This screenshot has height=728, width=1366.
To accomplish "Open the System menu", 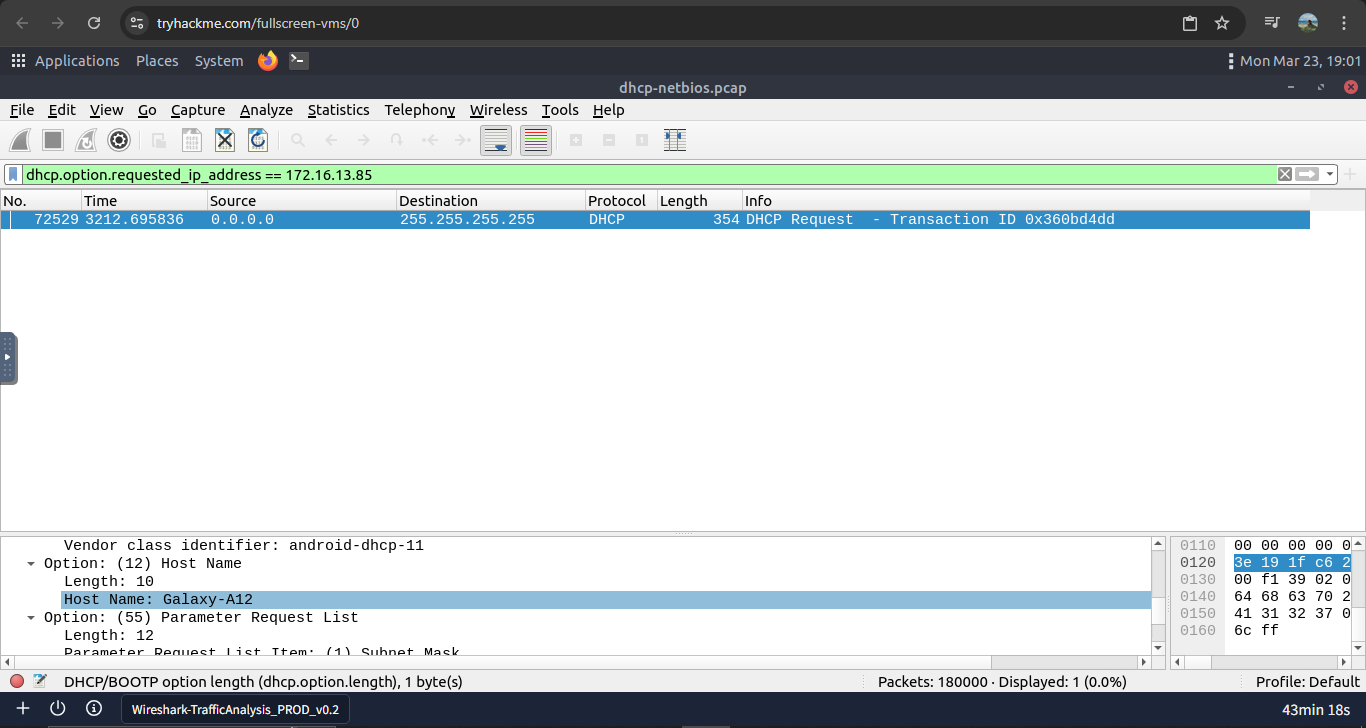I will click(219, 61).
